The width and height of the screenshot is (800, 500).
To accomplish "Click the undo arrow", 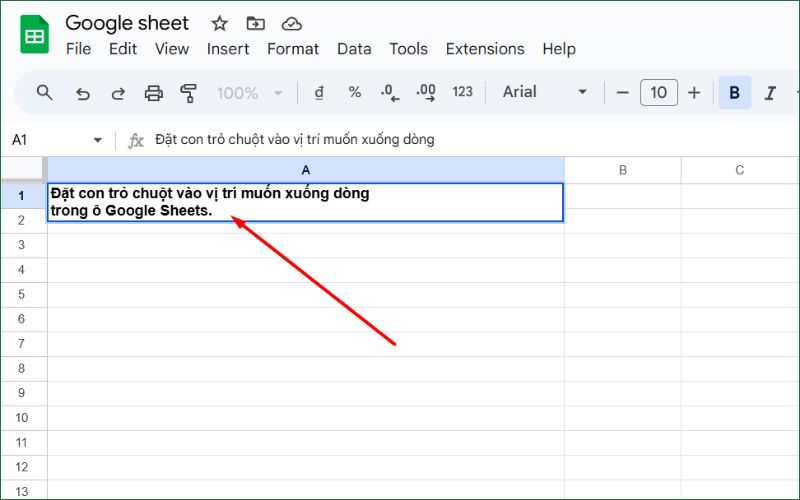I will 83,93.
